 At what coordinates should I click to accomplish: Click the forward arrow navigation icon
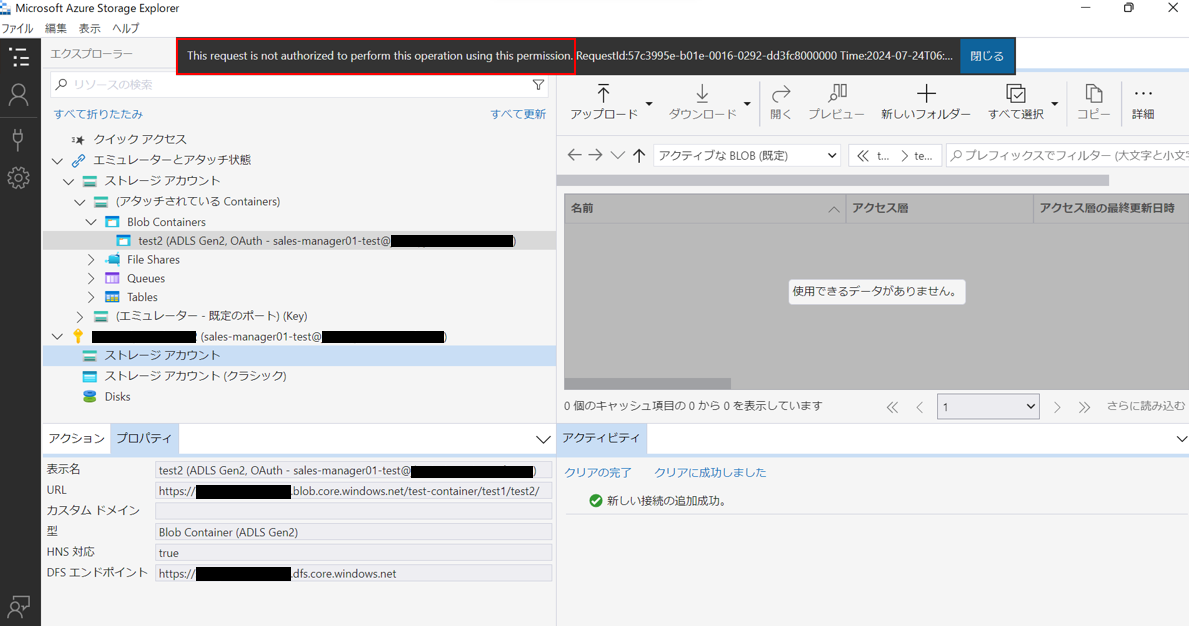tap(595, 155)
